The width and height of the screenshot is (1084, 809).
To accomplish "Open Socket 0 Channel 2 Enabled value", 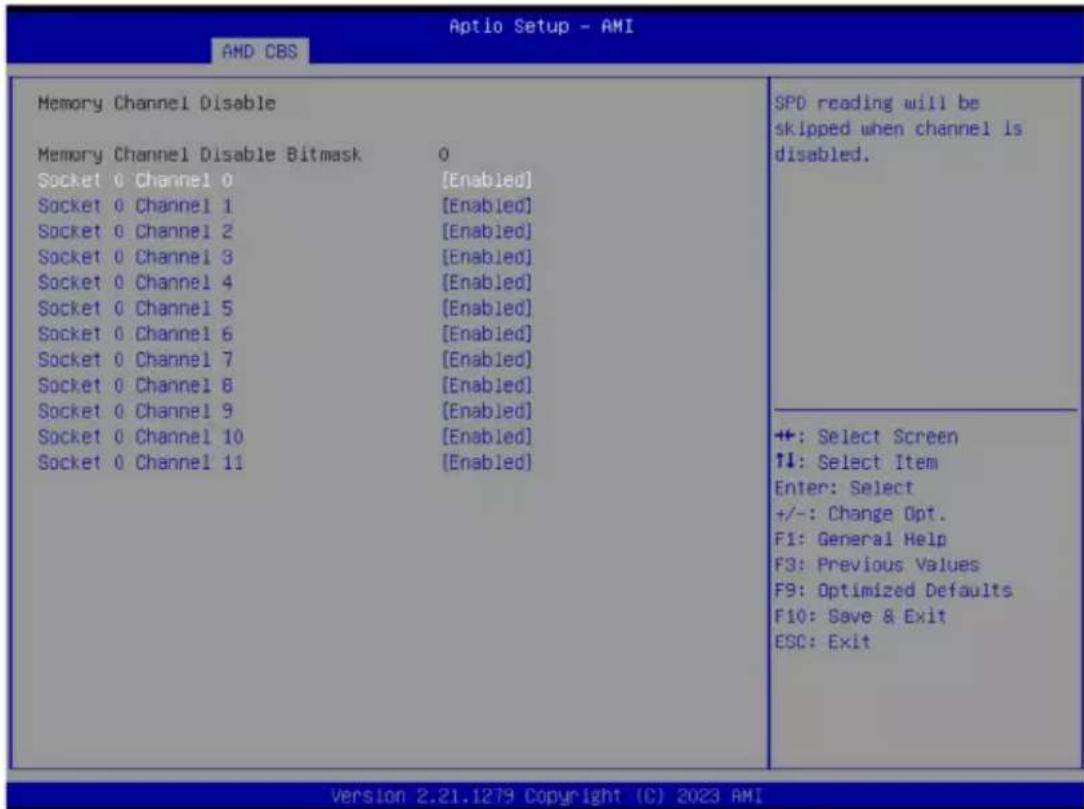I will (487, 232).
